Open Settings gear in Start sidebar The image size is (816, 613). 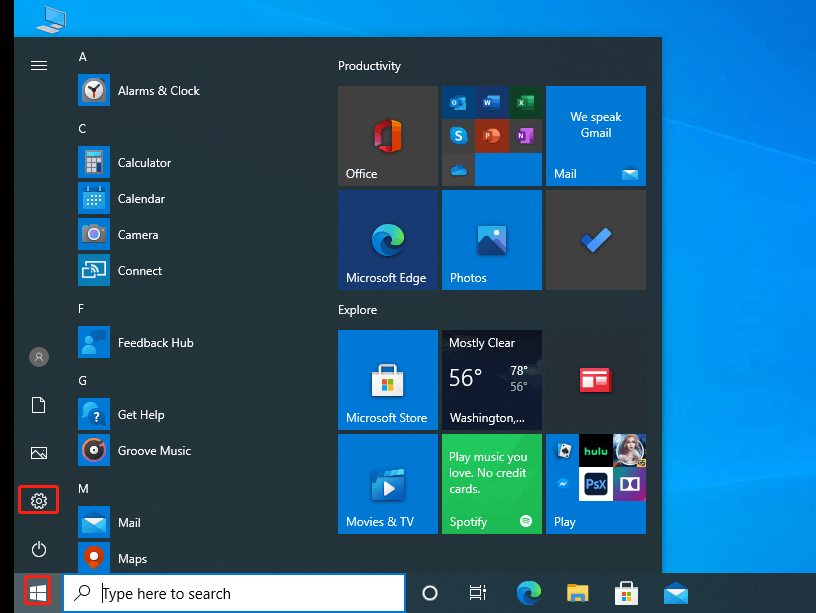click(x=39, y=500)
